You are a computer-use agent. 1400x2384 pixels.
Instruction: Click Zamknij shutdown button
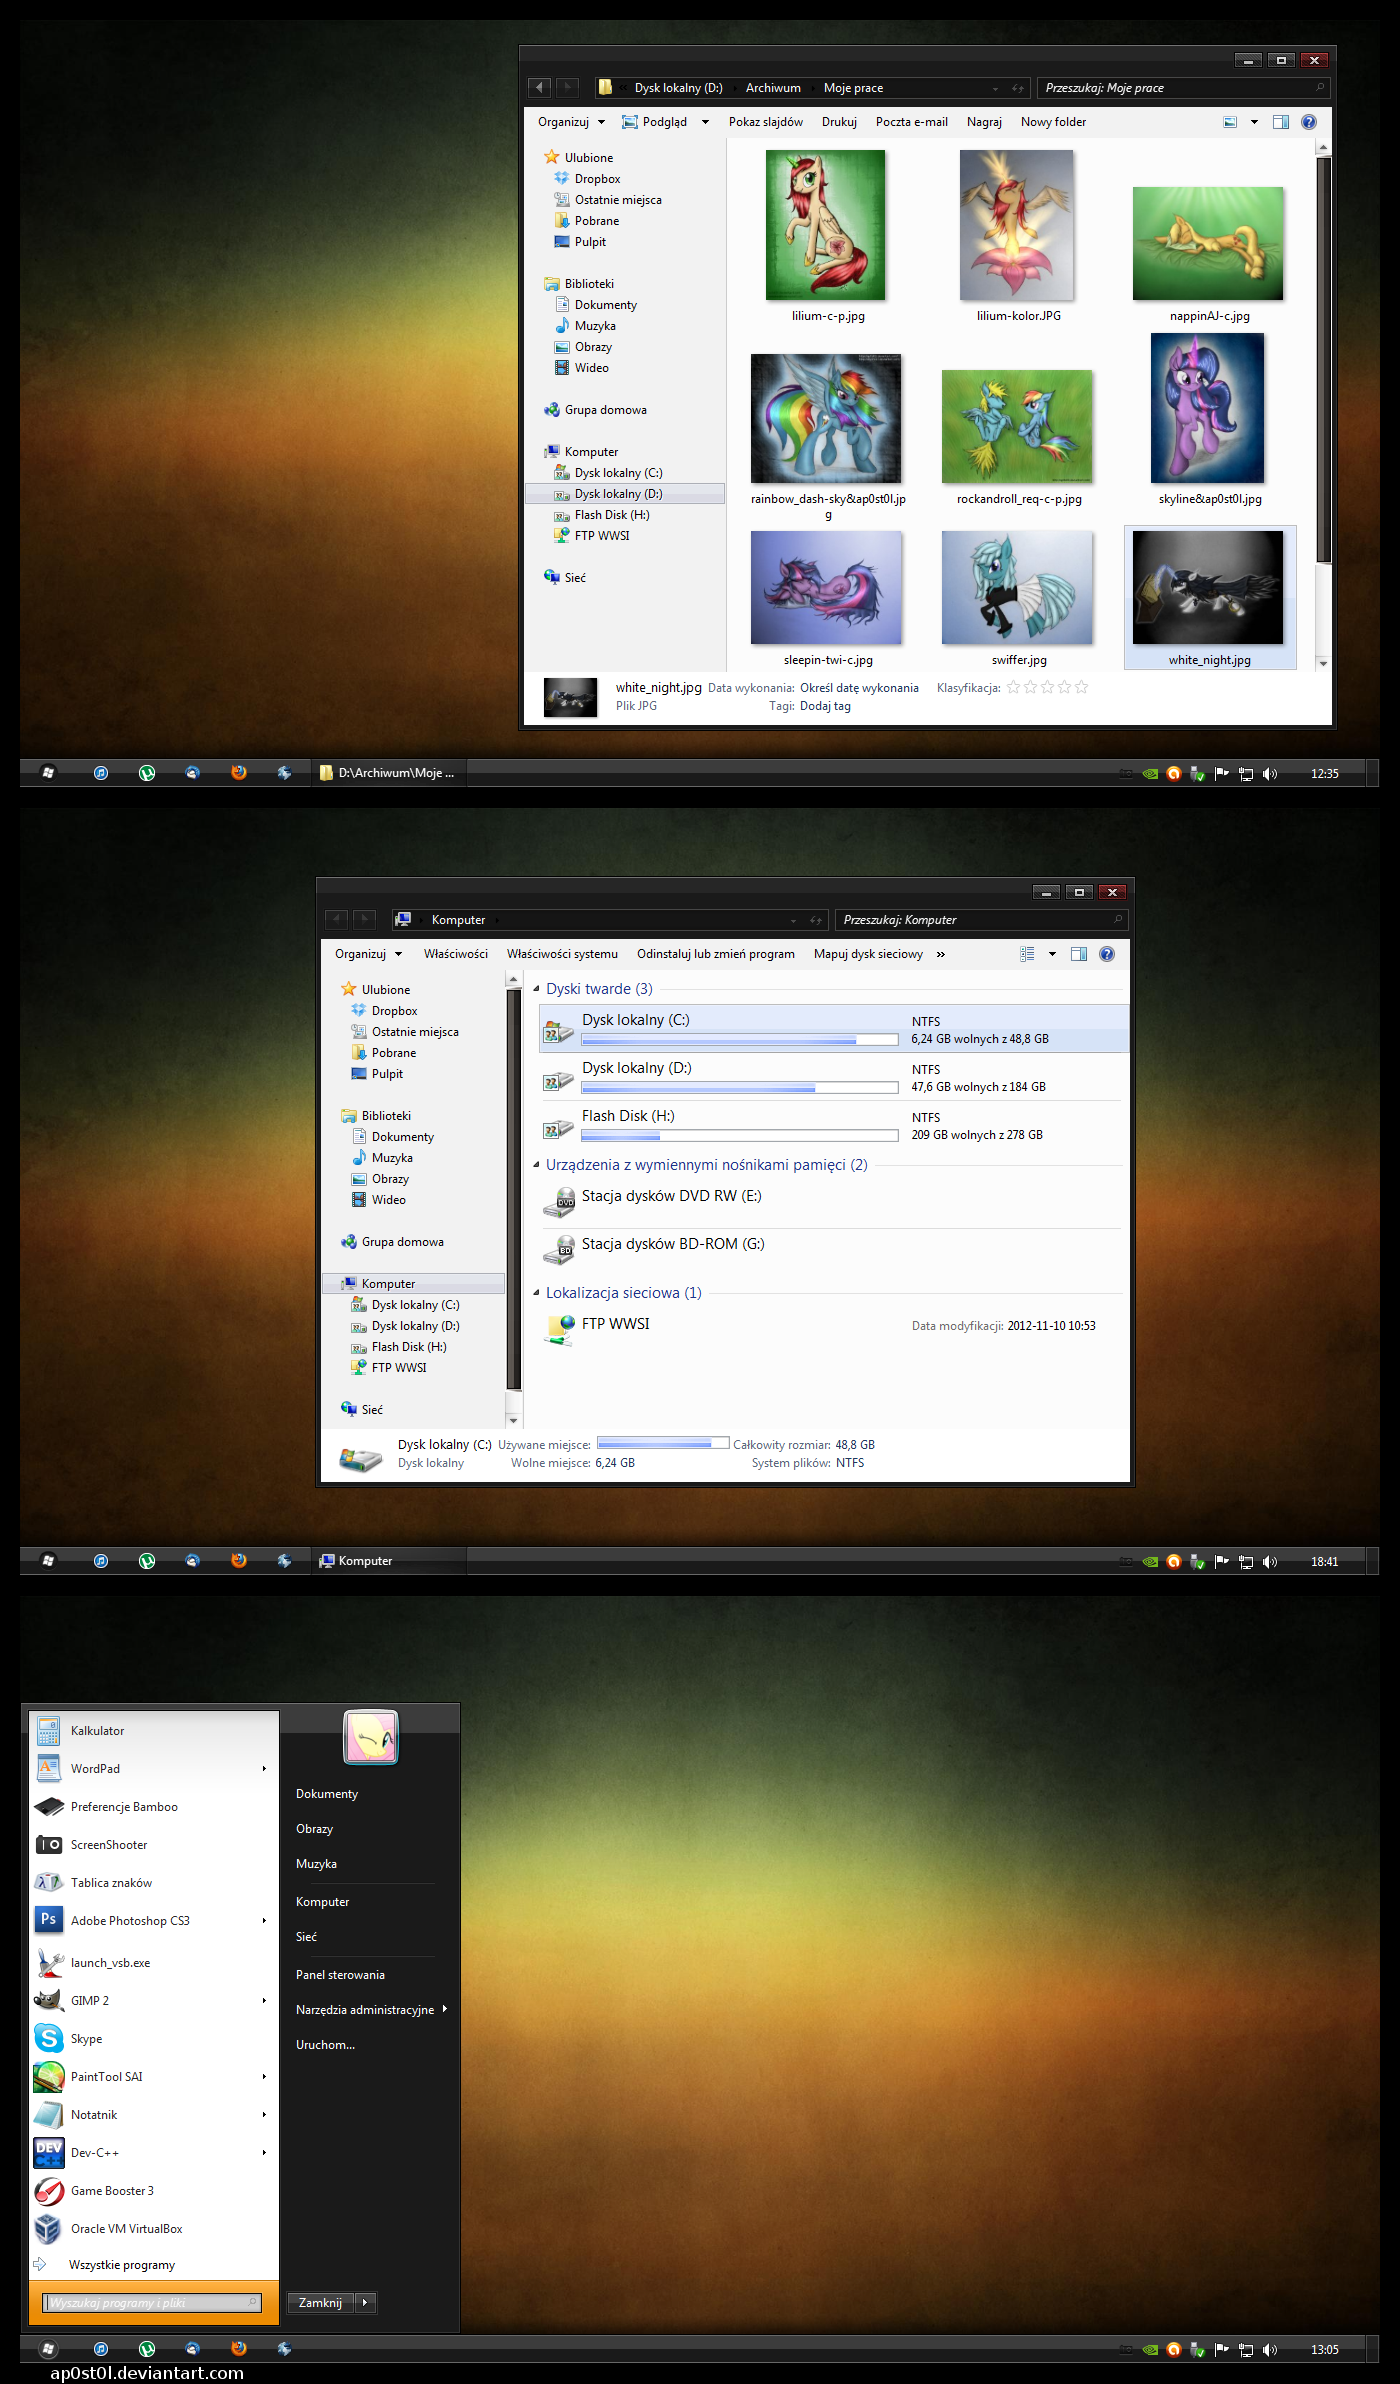[x=320, y=2303]
